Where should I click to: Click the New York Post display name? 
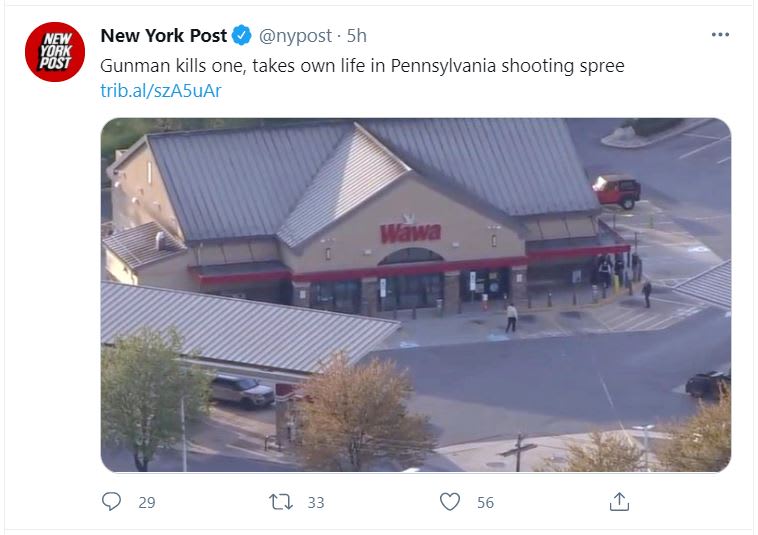click(163, 35)
